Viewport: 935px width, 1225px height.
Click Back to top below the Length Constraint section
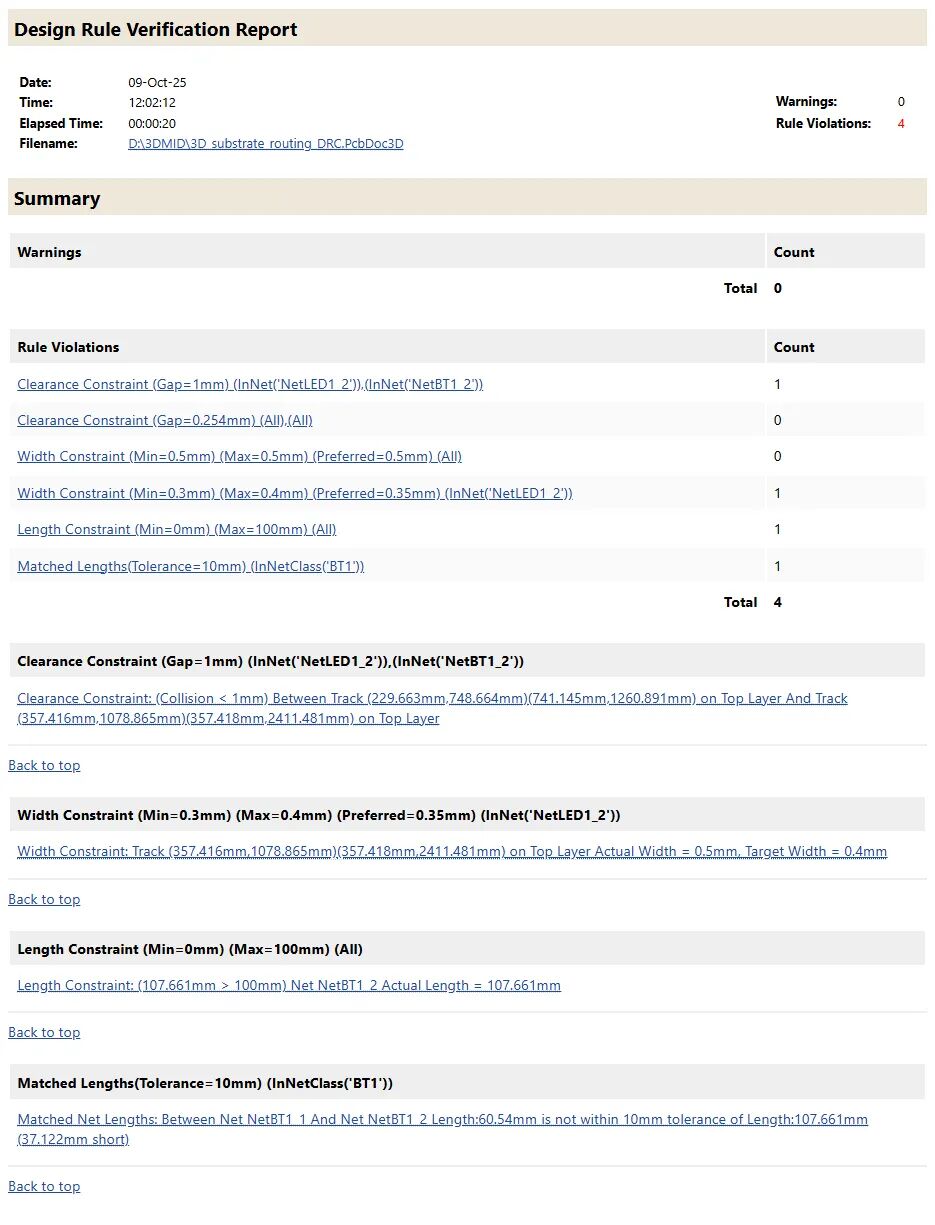pyautogui.click(x=44, y=1032)
